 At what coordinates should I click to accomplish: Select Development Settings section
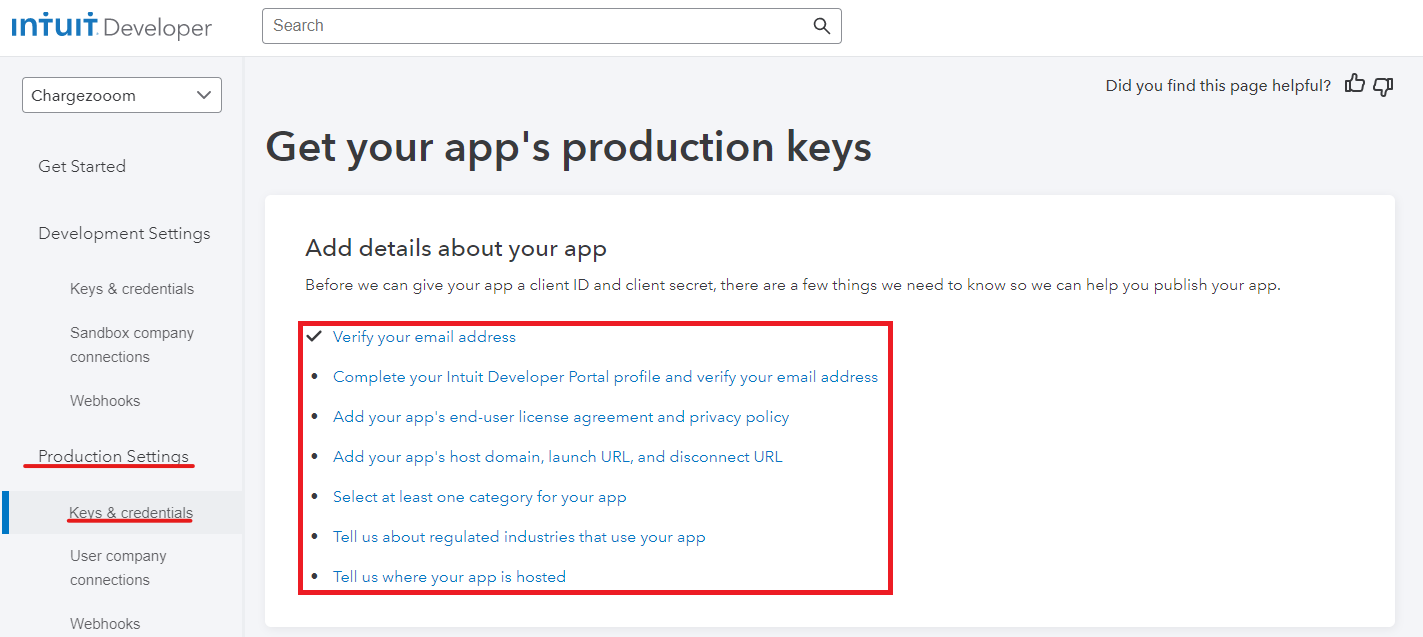(x=124, y=233)
